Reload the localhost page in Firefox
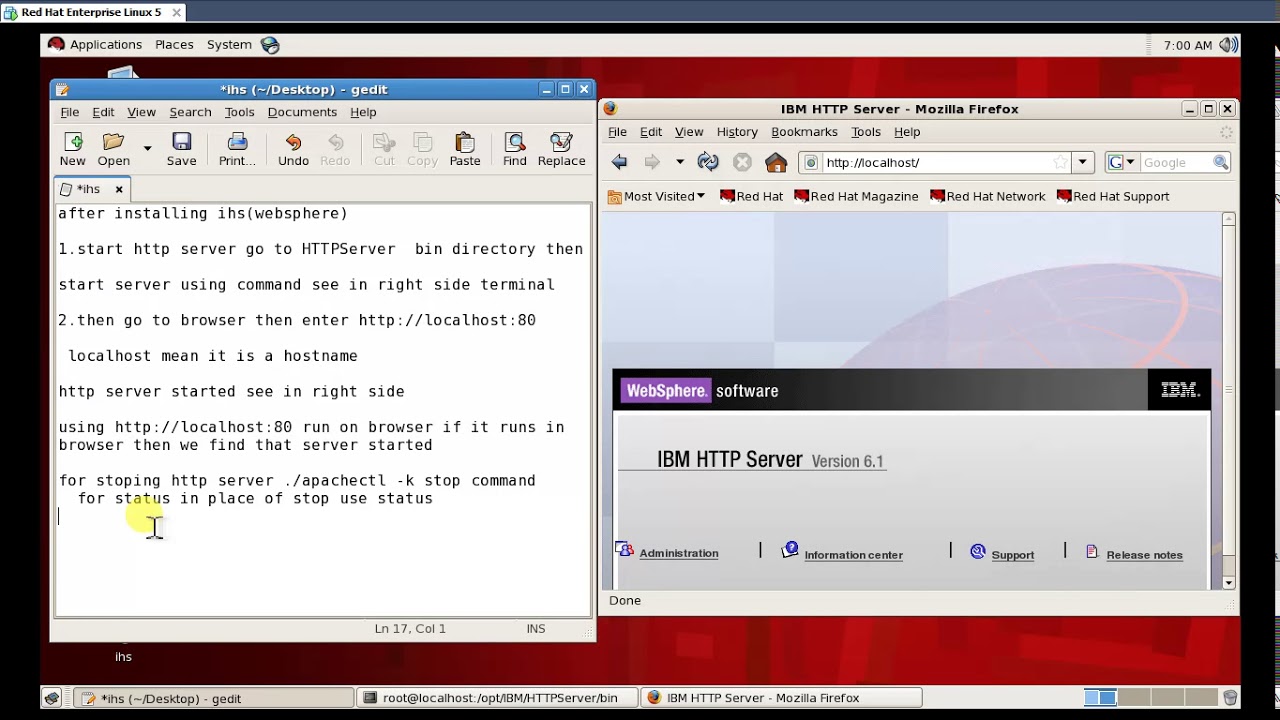Viewport: 1280px width, 720px height. [x=708, y=162]
